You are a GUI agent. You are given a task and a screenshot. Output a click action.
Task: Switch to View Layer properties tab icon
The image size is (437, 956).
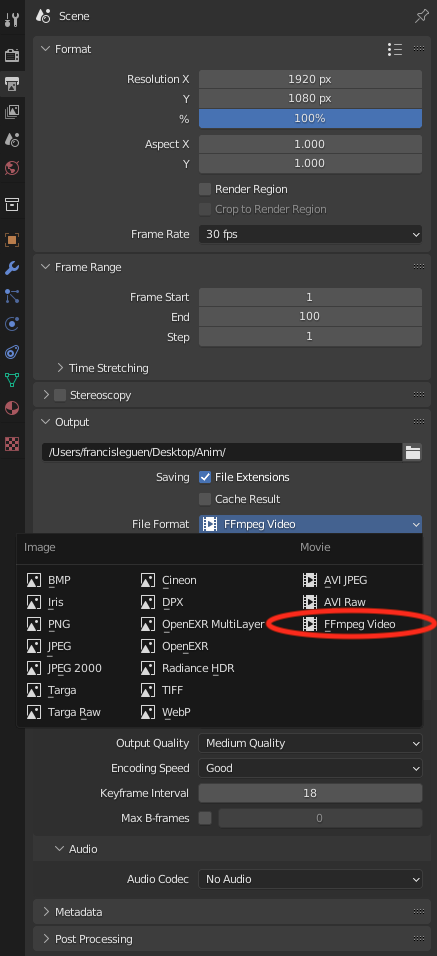click(x=12, y=112)
